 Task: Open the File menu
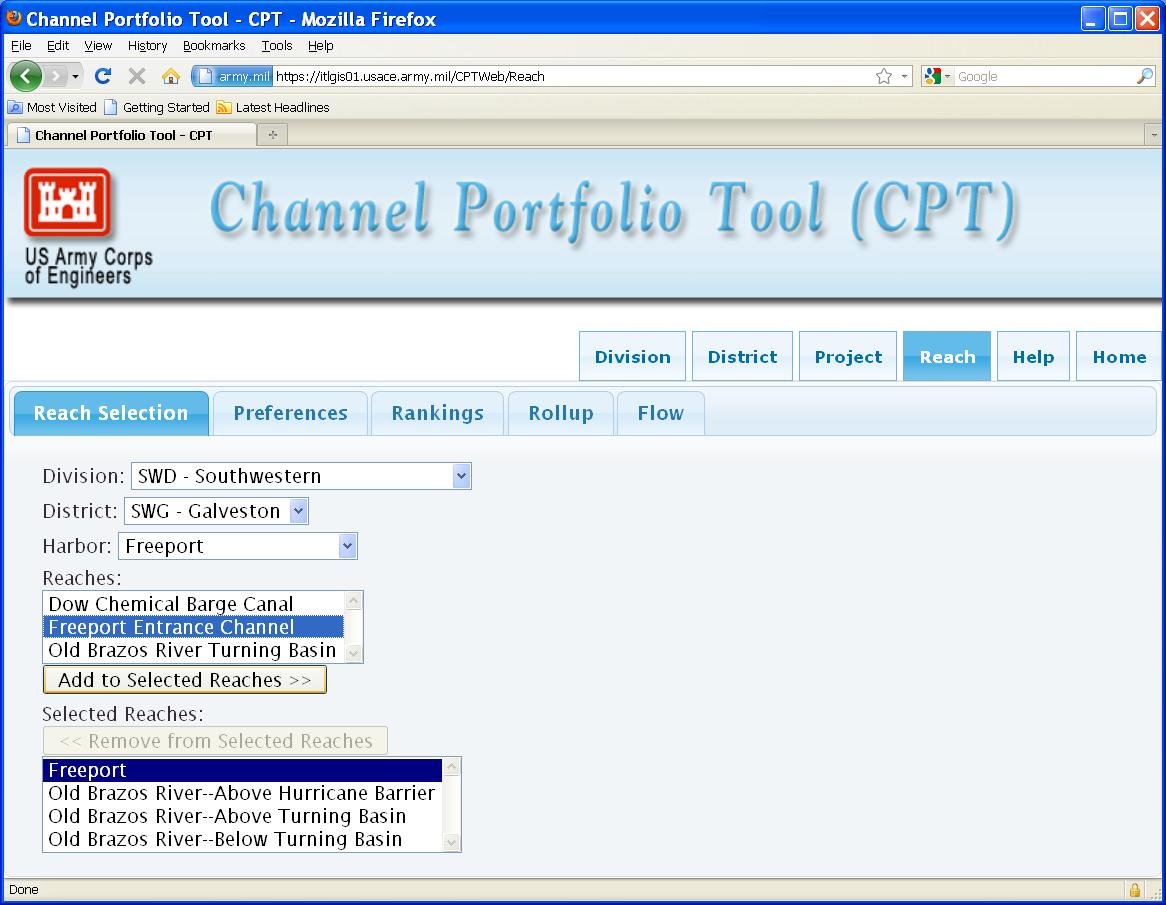(x=21, y=45)
